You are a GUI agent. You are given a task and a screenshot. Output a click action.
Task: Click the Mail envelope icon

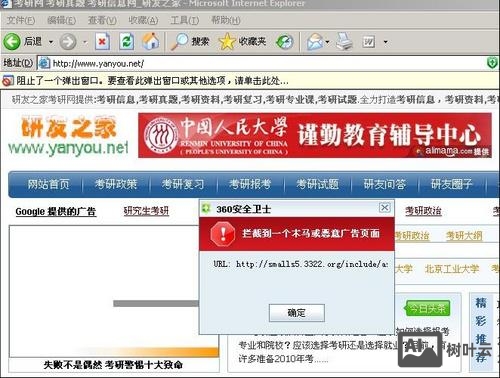[315, 42]
